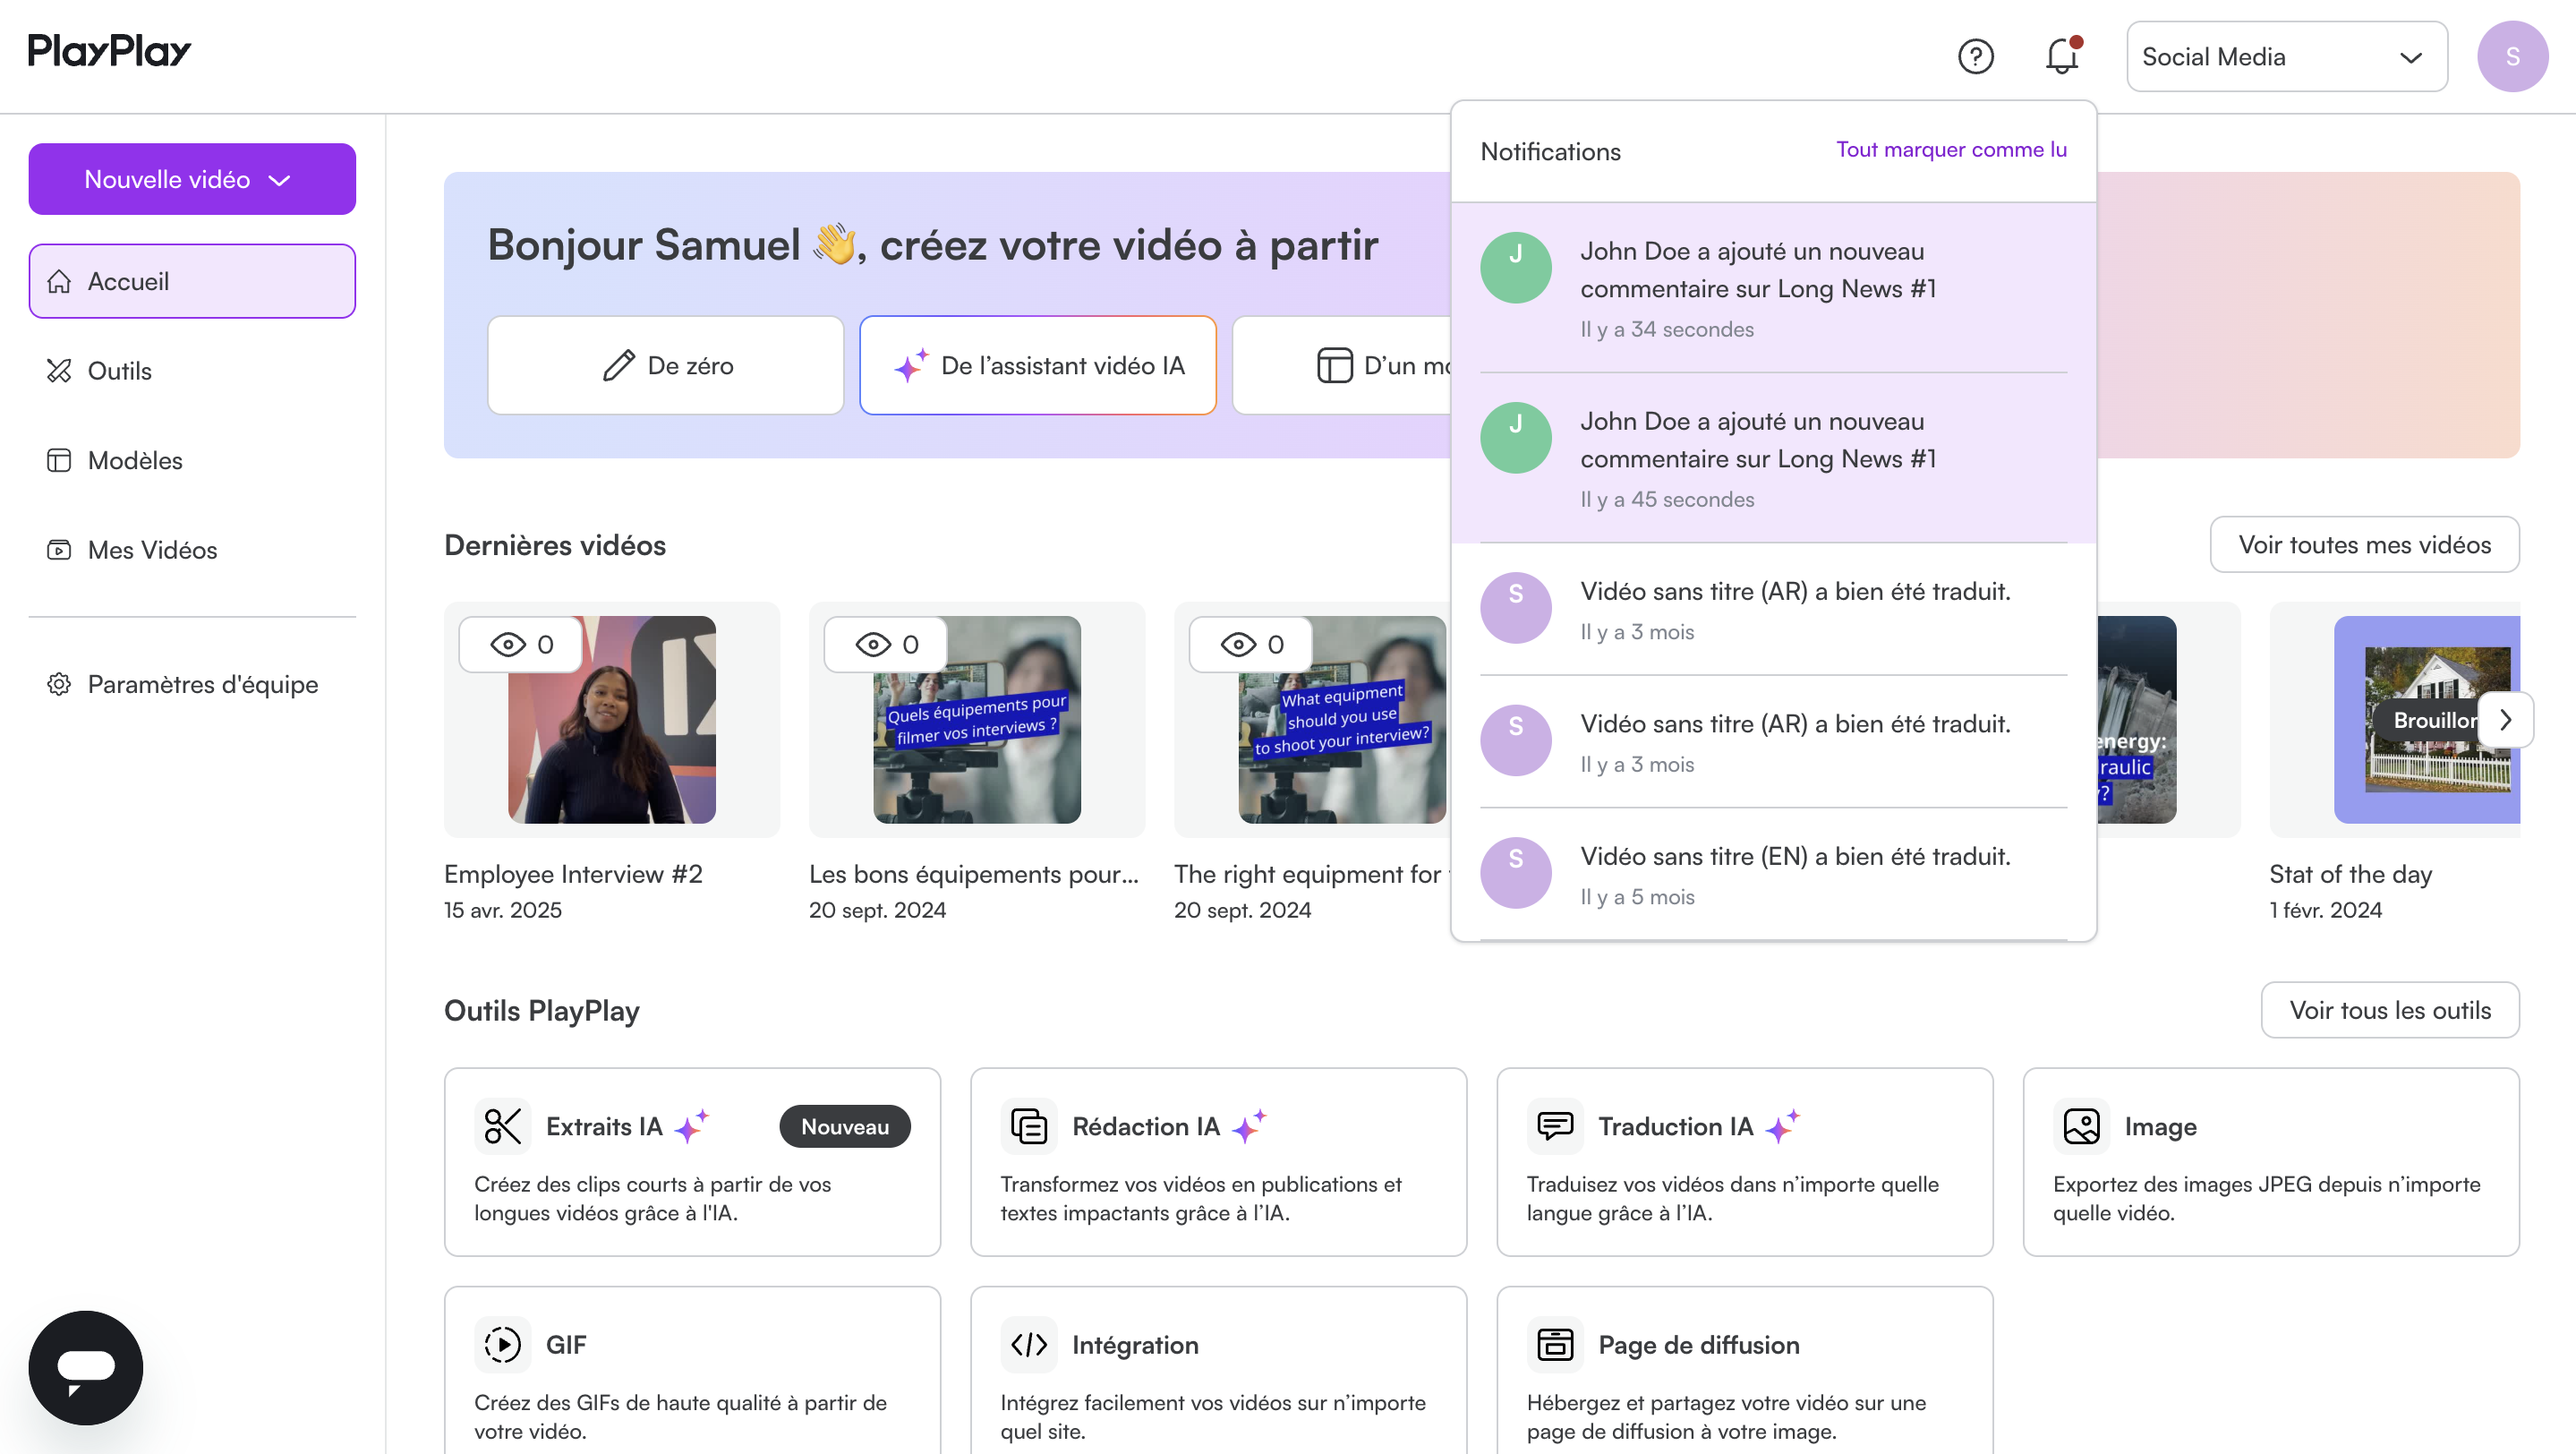Create a video De zéro
This screenshot has height=1454, width=2576.
click(x=665, y=365)
